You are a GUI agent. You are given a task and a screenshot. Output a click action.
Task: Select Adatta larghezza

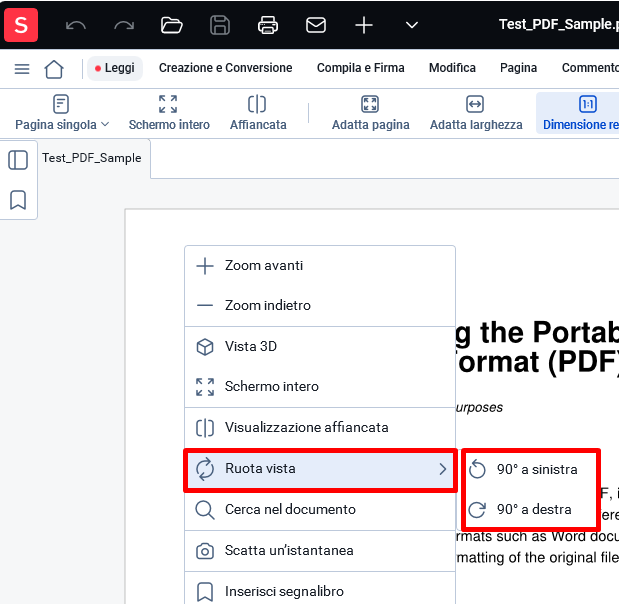pyautogui.click(x=476, y=113)
